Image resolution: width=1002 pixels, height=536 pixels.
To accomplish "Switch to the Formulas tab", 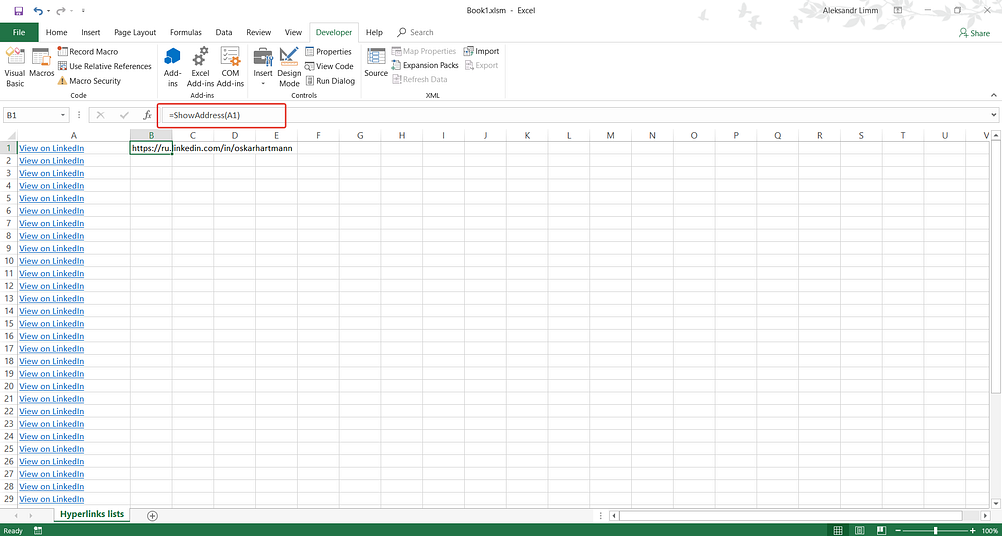I will pos(186,33).
